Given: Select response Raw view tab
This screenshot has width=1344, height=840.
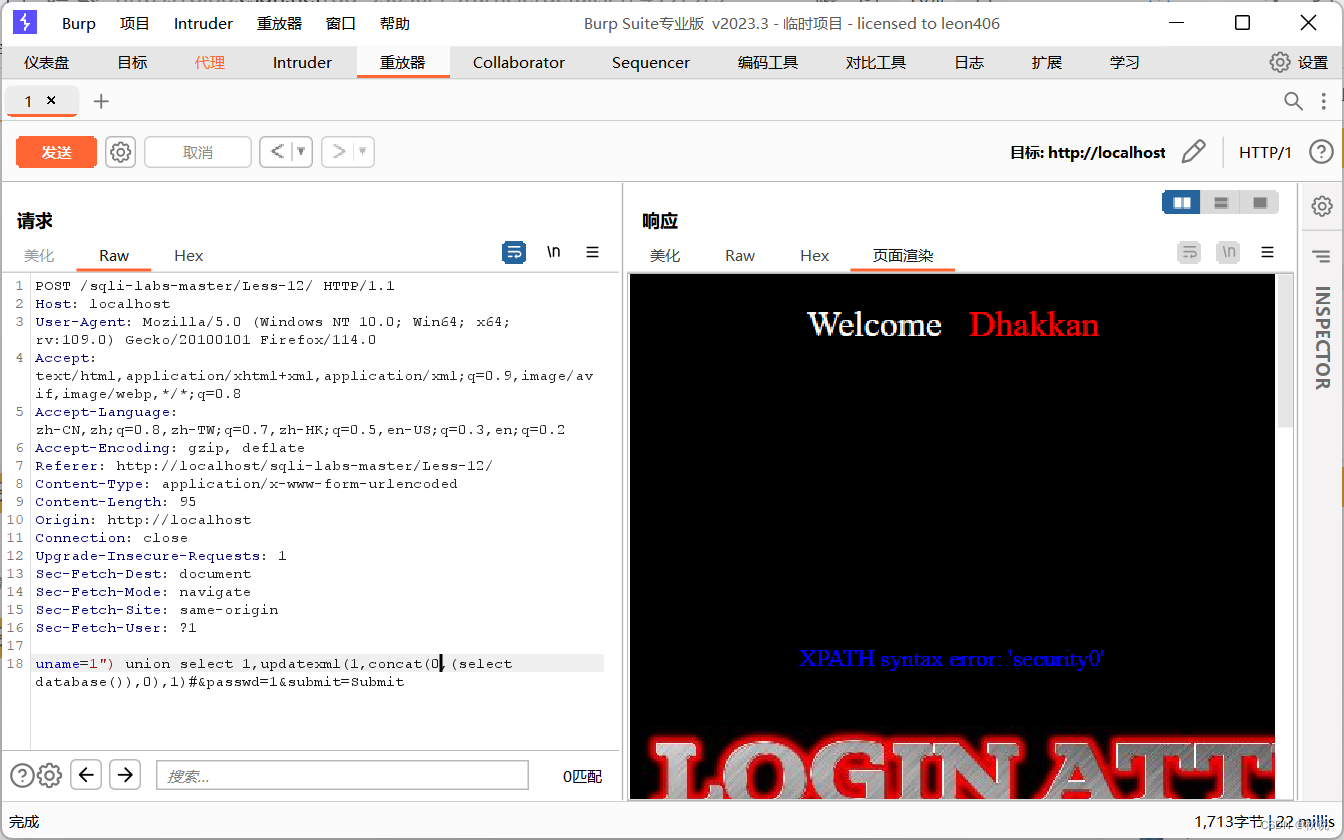Looking at the screenshot, I should [740, 255].
